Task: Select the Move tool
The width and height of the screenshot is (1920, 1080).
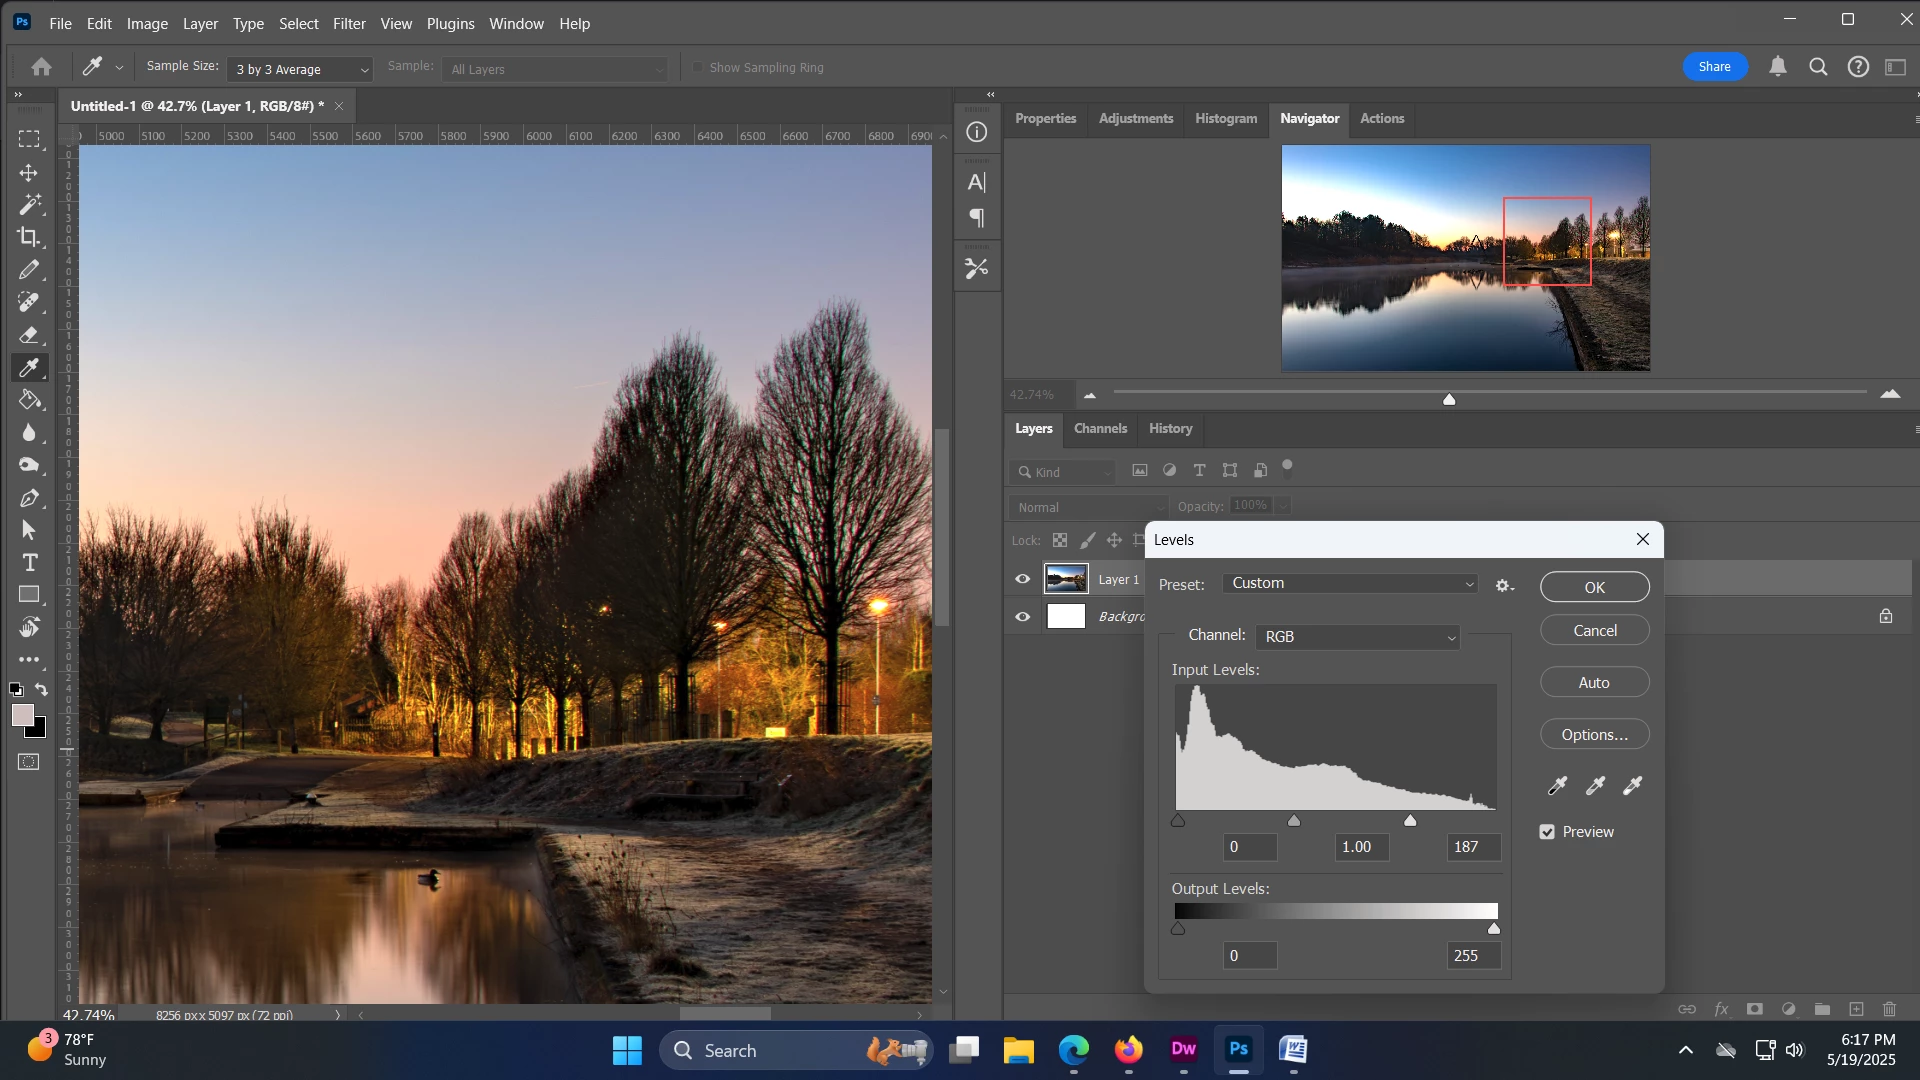Action: (x=29, y=173)
